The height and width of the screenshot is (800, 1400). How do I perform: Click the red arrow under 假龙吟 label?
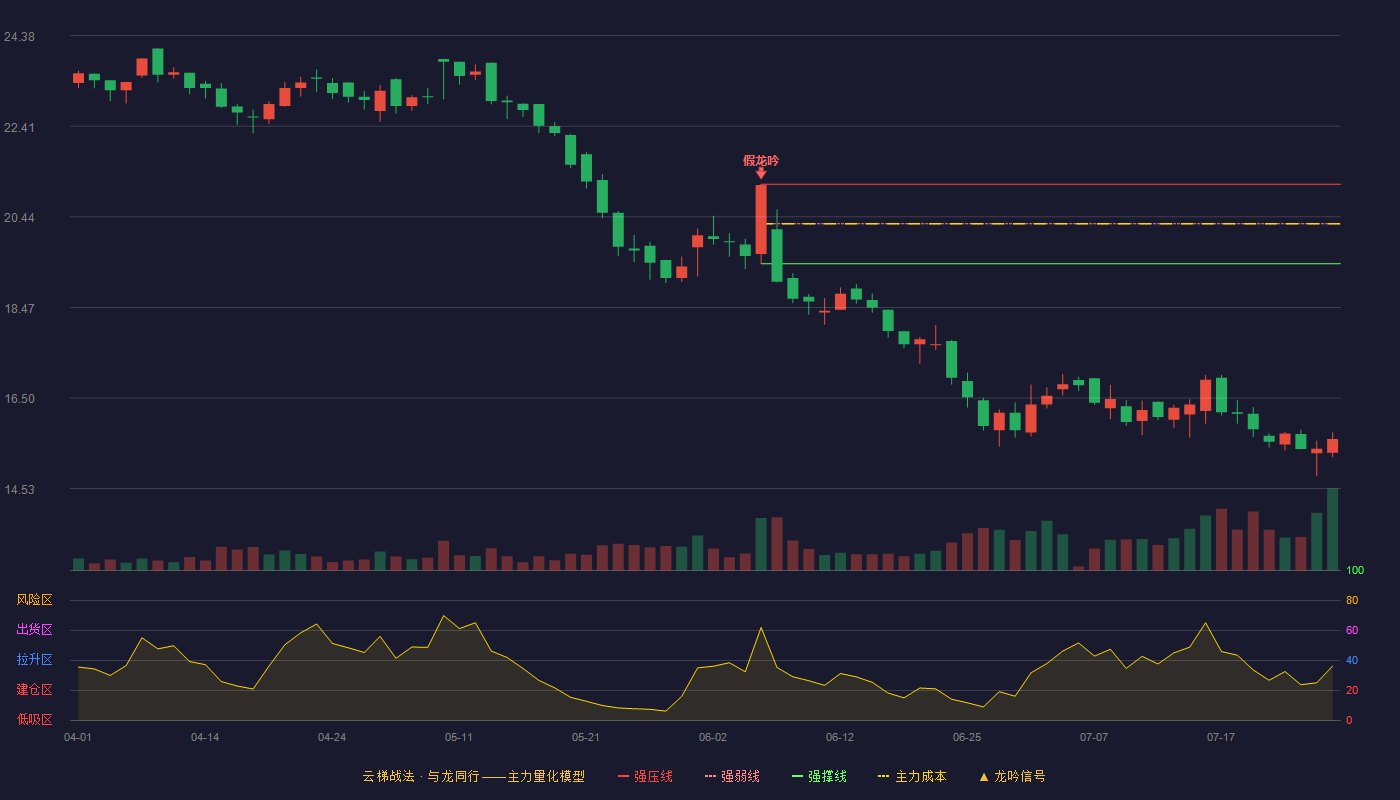coord(761,174)
